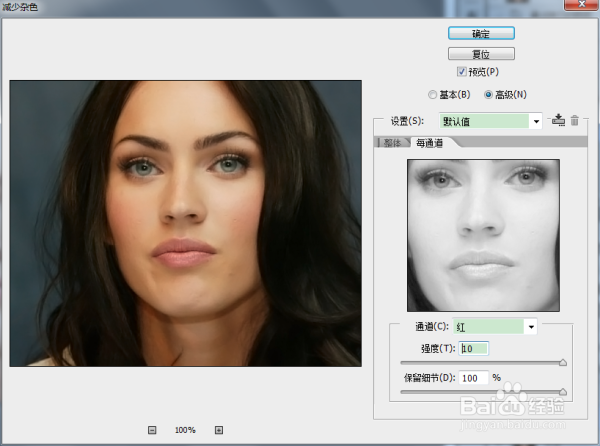Click the 保留细节 preserve details slider handle
This screenshot has width=600, height=446.
563,391
